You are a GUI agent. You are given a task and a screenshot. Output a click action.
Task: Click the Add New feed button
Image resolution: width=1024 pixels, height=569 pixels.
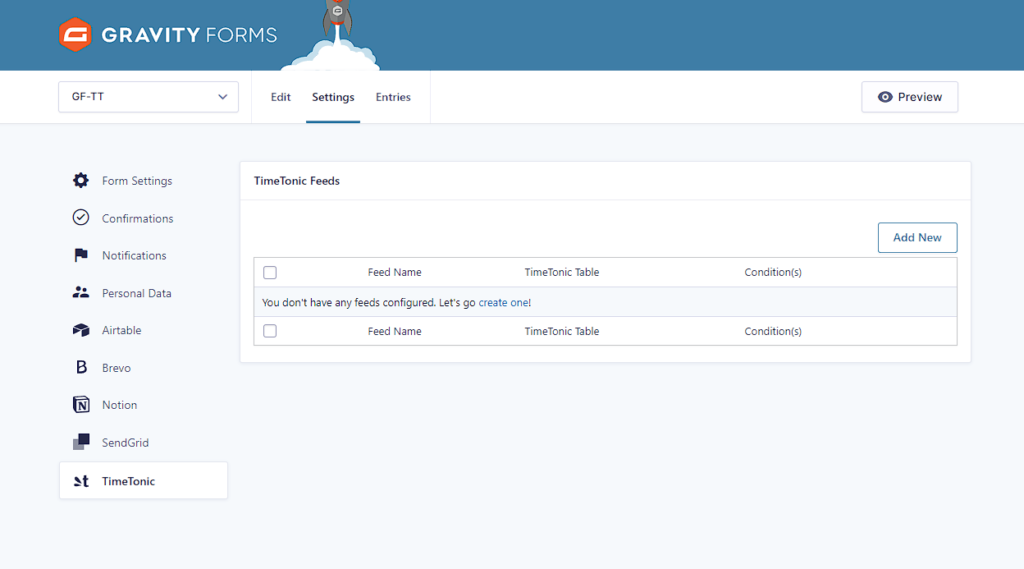coord(918,238)
